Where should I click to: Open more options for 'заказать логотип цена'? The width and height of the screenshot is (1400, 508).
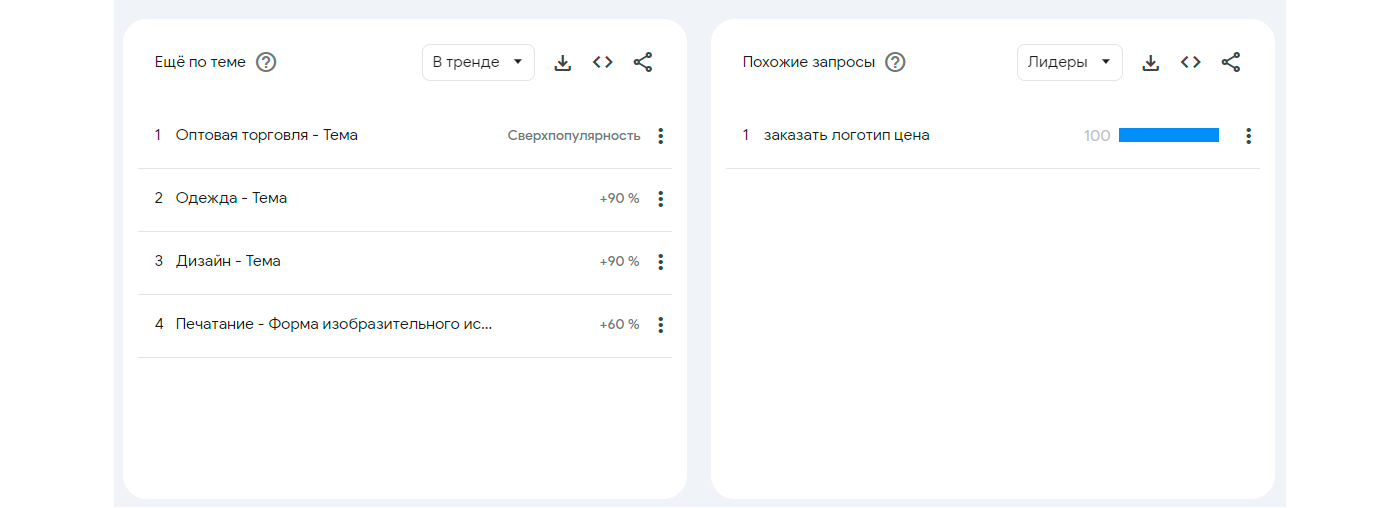(1248, 136)
